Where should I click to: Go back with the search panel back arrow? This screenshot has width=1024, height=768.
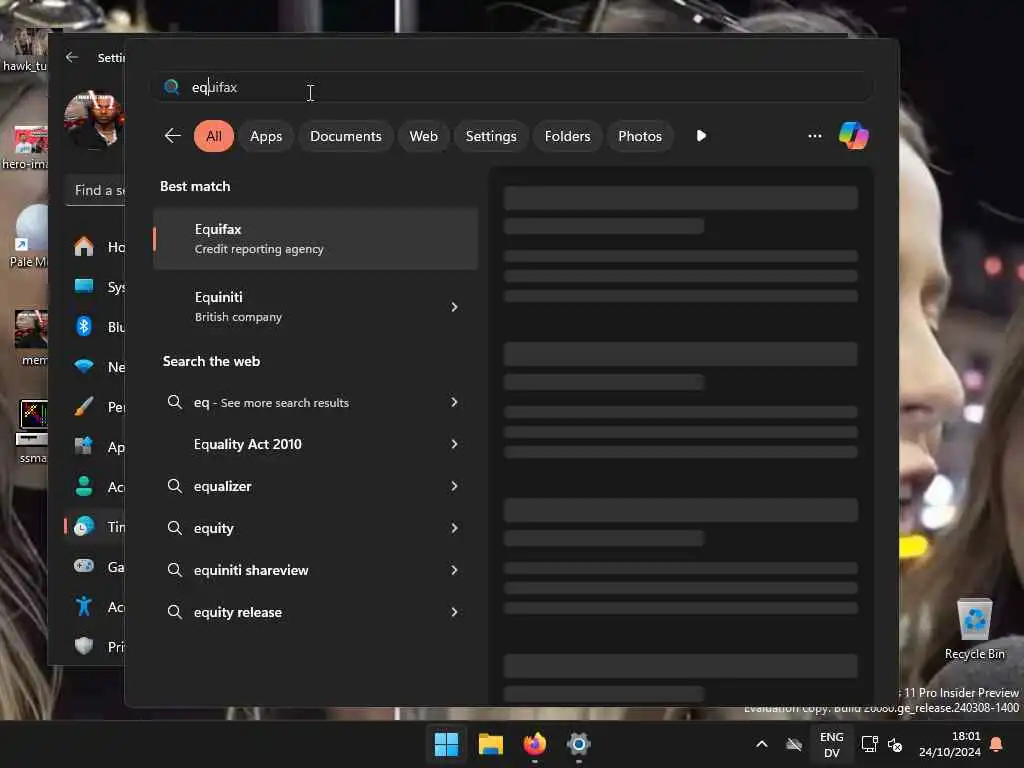(x=173, y=136)
